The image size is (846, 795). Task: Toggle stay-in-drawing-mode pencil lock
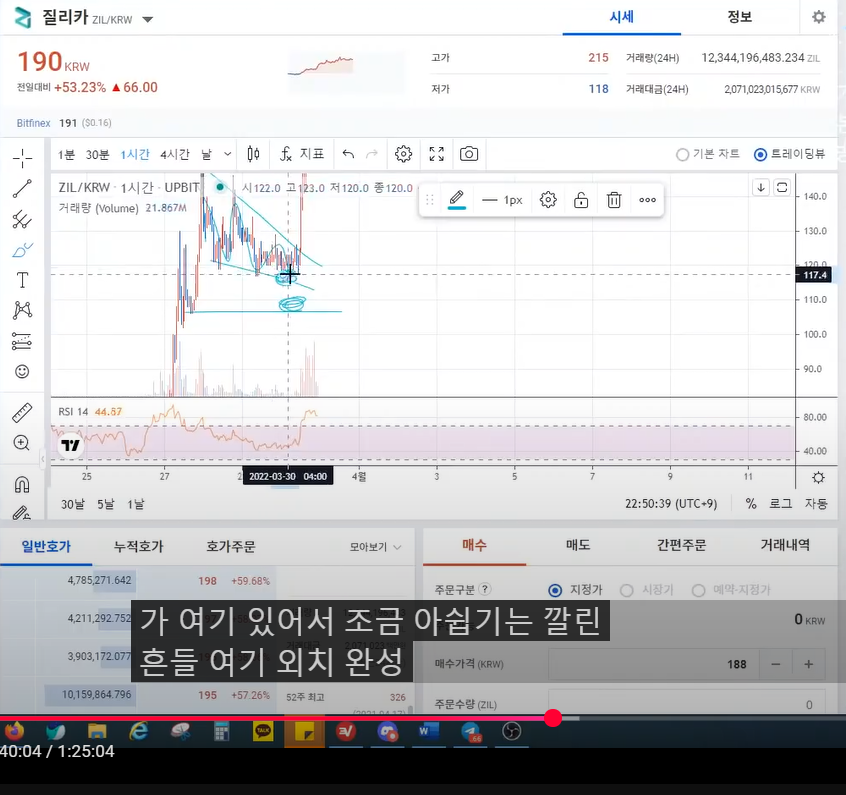22,512
